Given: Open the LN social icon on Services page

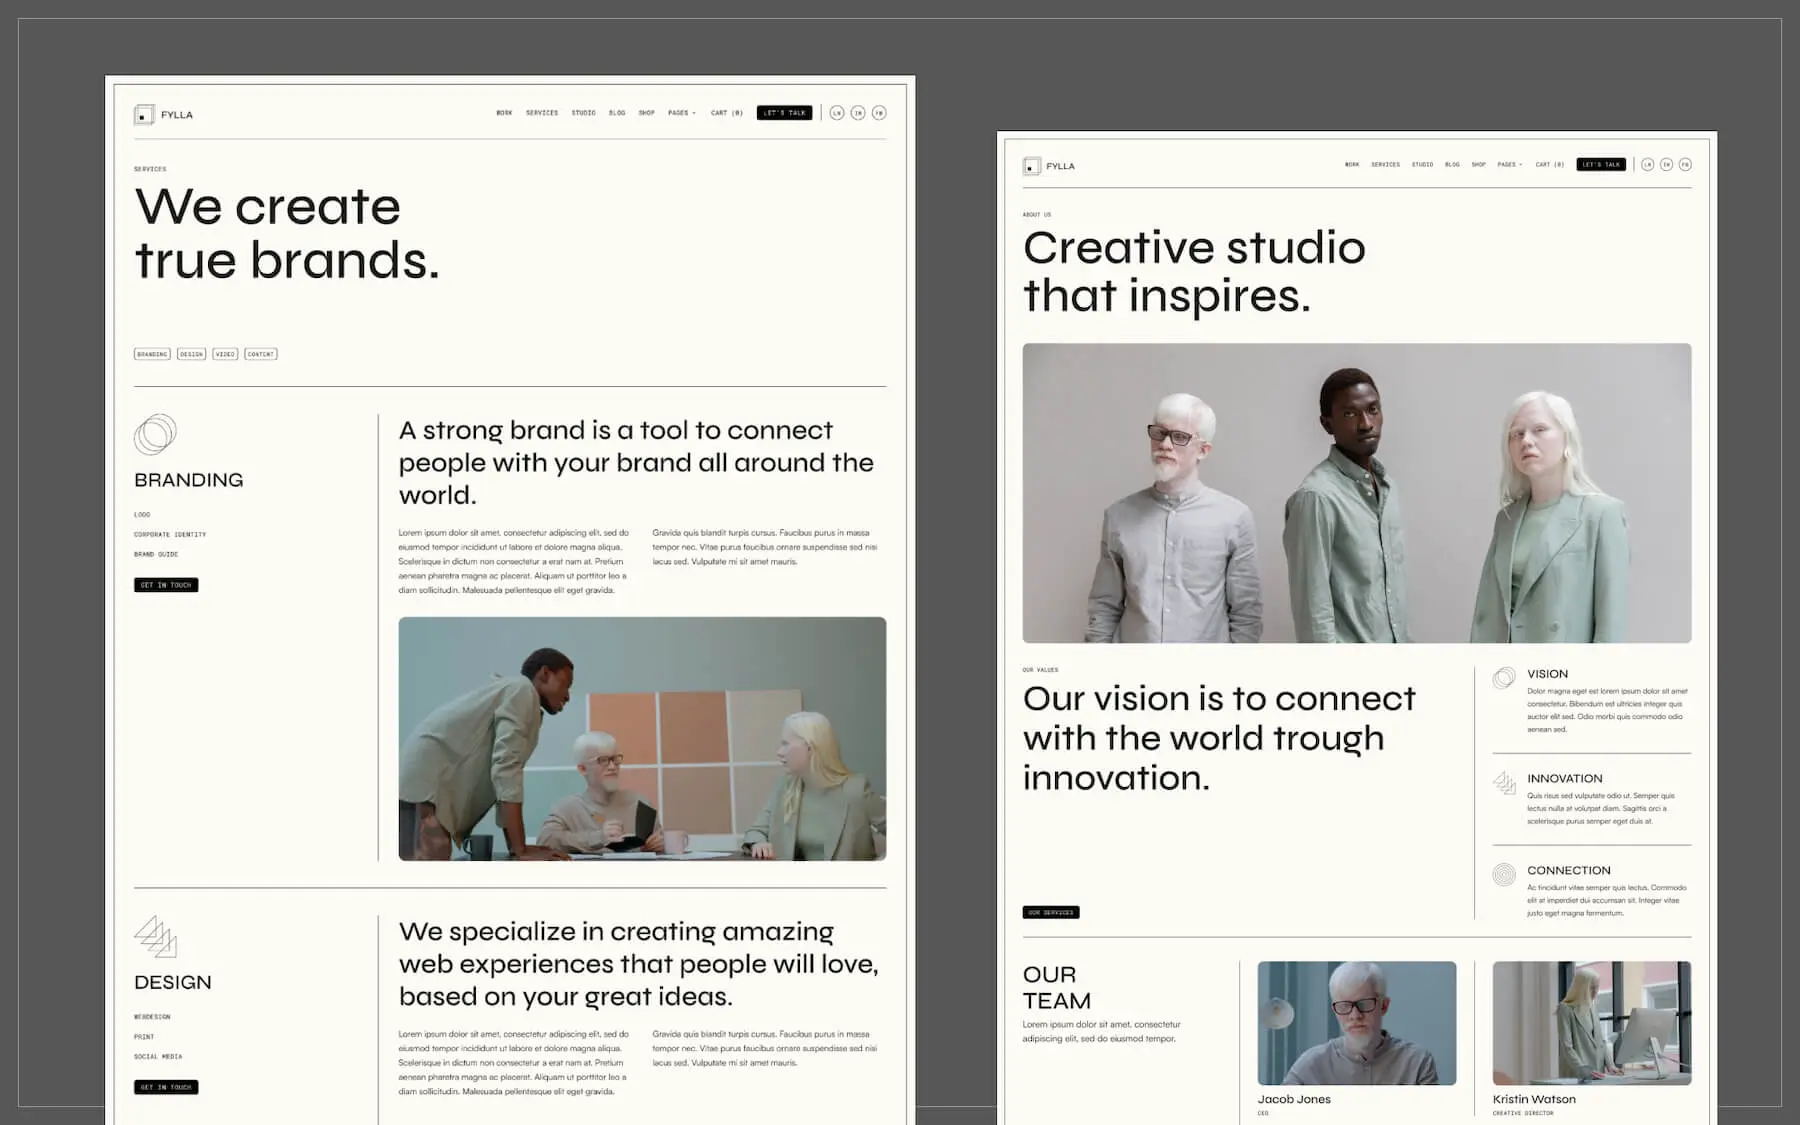Looking at the screenshot, I should tap(837, 113).
